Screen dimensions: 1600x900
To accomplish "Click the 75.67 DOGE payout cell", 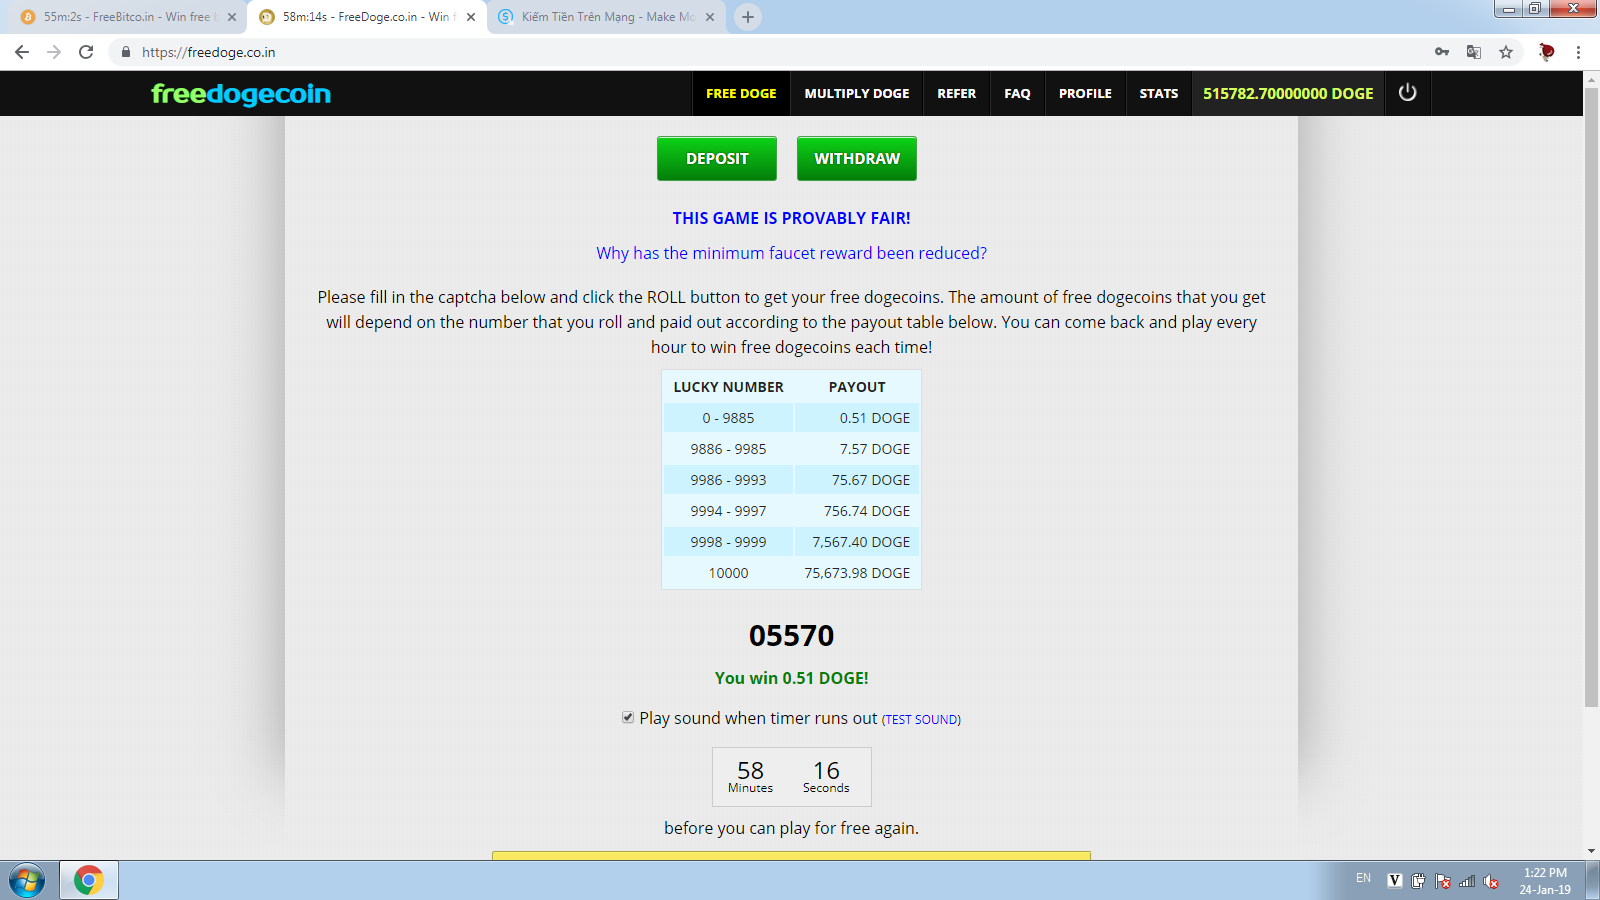I will 857,480.
